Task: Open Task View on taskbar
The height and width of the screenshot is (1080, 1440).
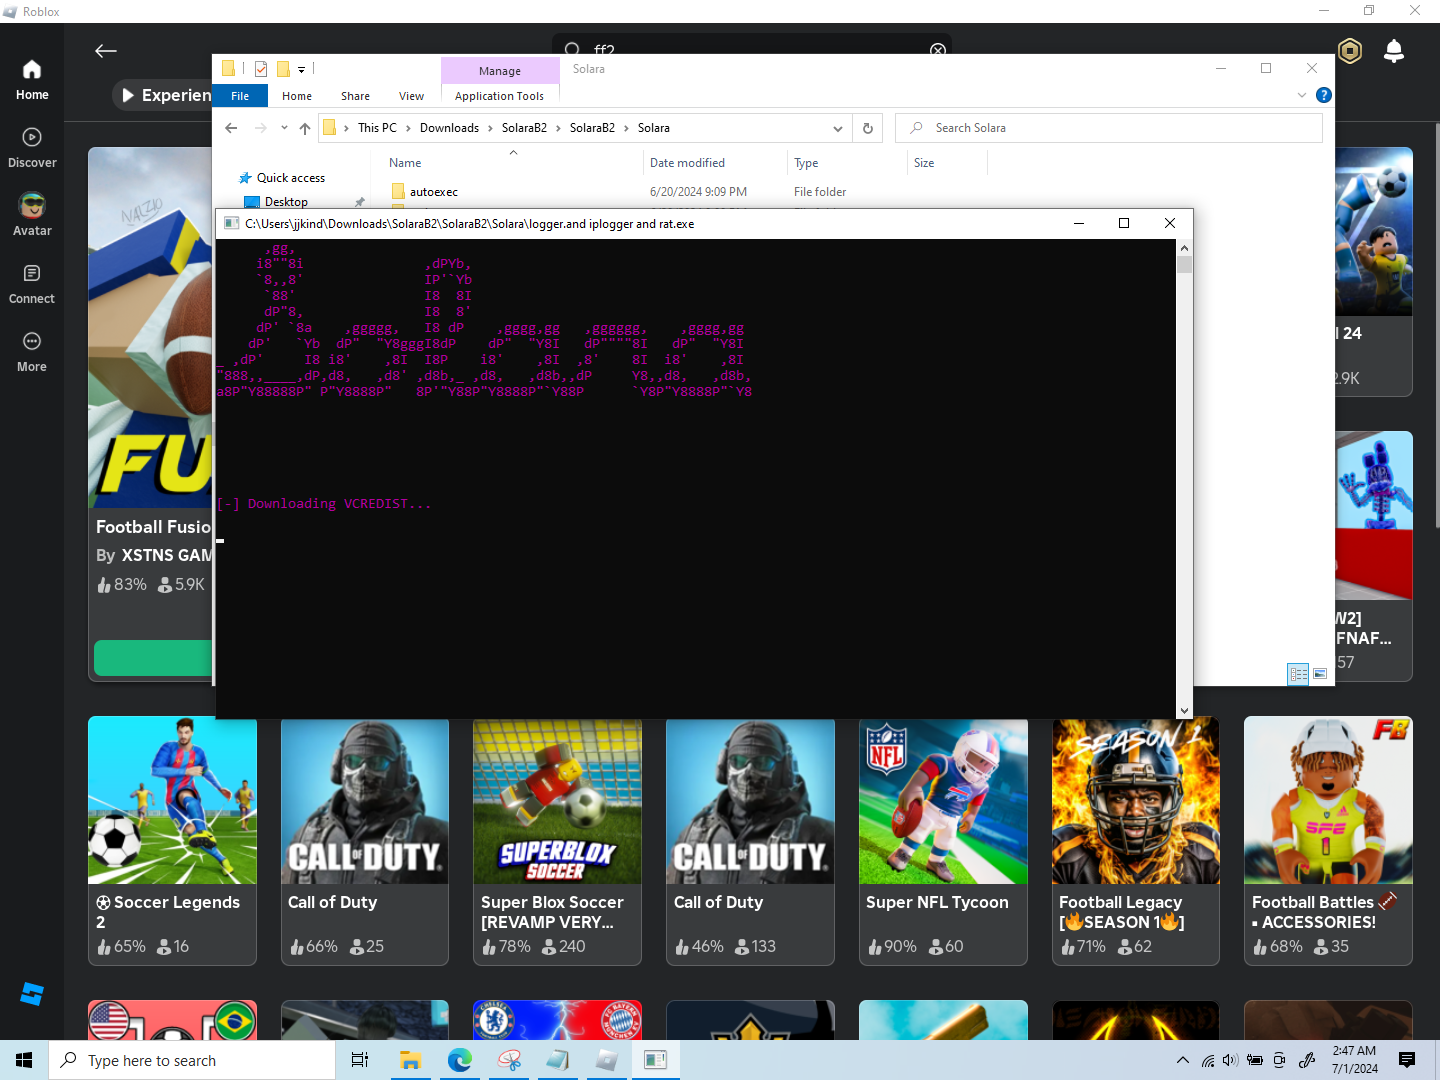Action: (x=360, y=1060)
